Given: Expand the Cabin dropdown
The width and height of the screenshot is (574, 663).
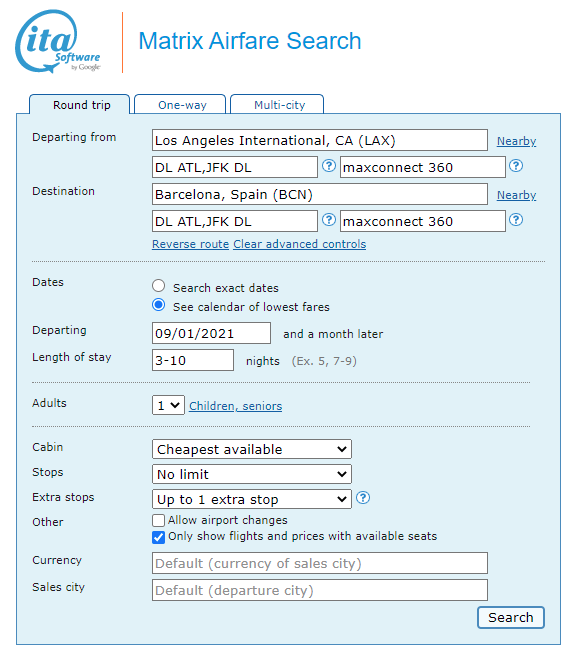Looking at the screenshot, I should pos(251,449).
